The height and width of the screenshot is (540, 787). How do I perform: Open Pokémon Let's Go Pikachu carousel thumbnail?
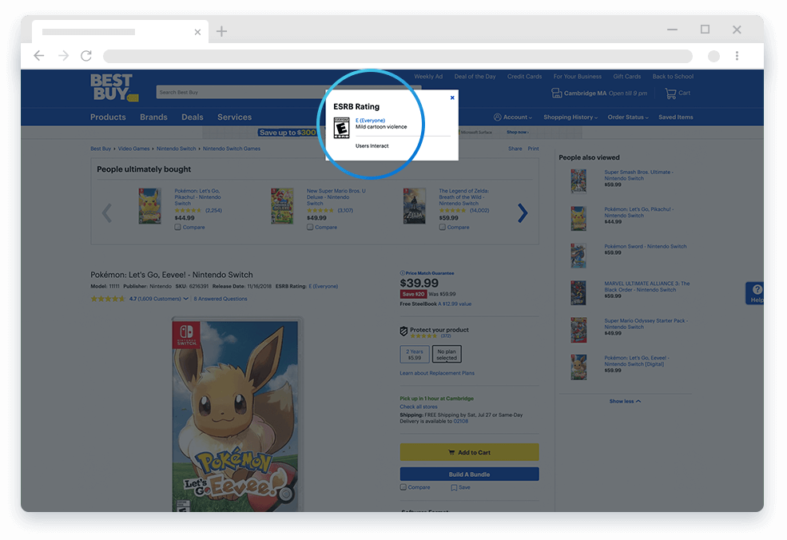coord(150,206)
